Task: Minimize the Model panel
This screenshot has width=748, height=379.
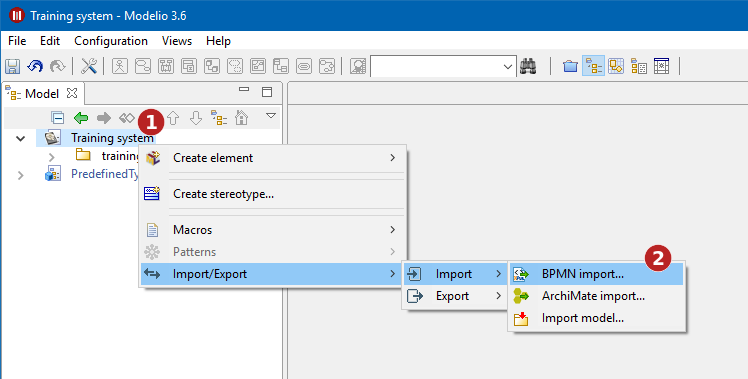Action: point(244,89)
